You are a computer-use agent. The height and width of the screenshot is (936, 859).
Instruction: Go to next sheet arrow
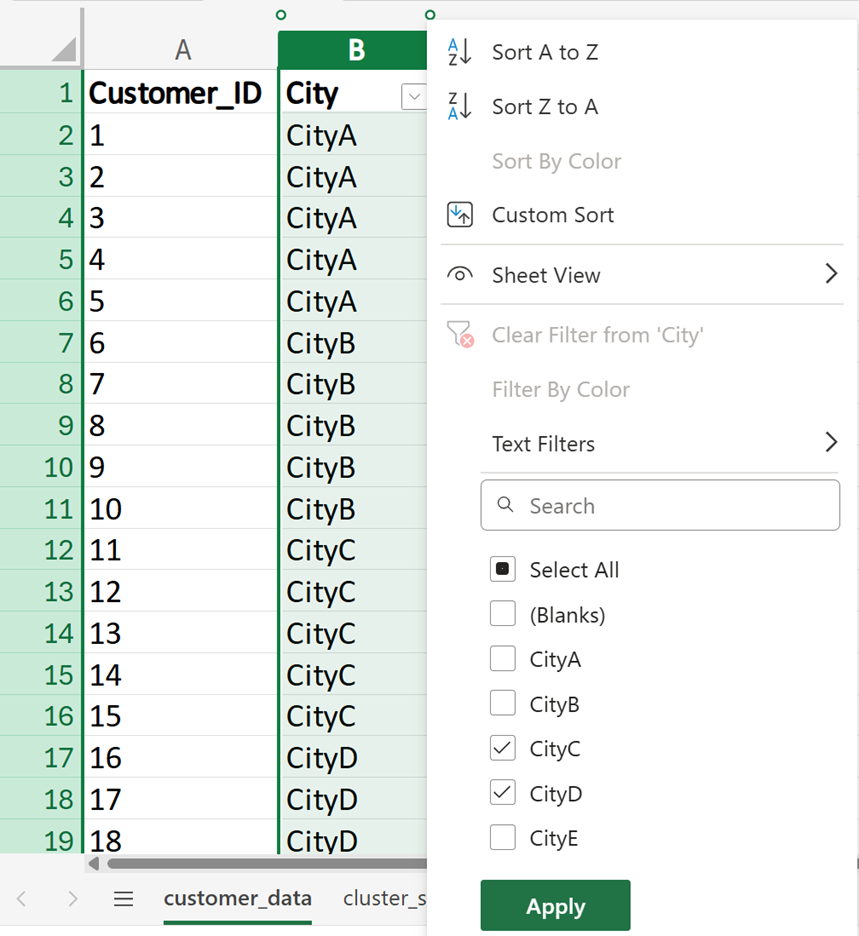tap(72, 899)
